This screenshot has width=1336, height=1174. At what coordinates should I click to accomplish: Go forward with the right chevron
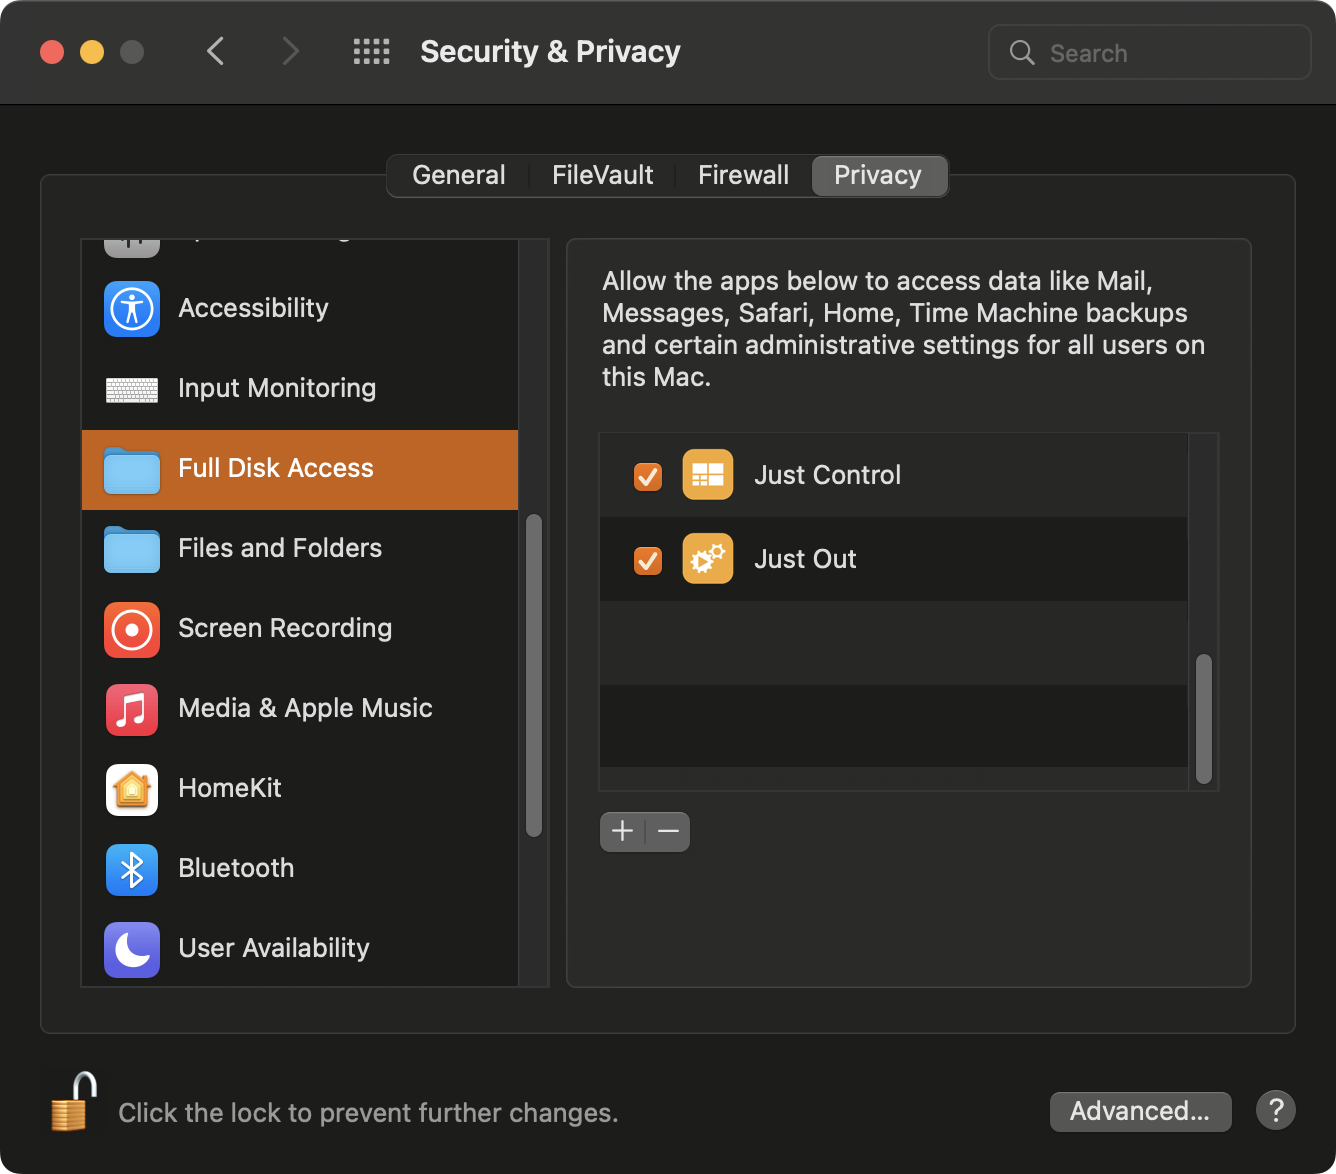coord(290,51)
